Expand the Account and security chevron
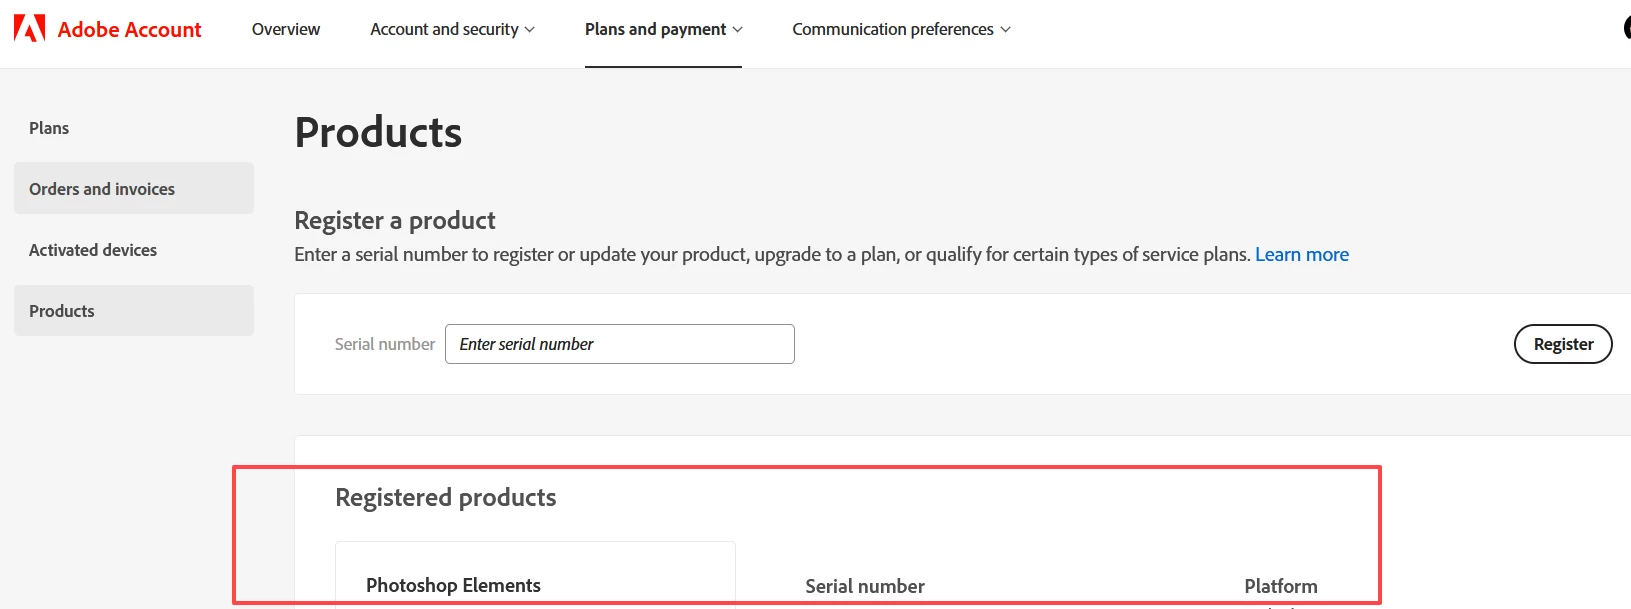 coord(530,30)
